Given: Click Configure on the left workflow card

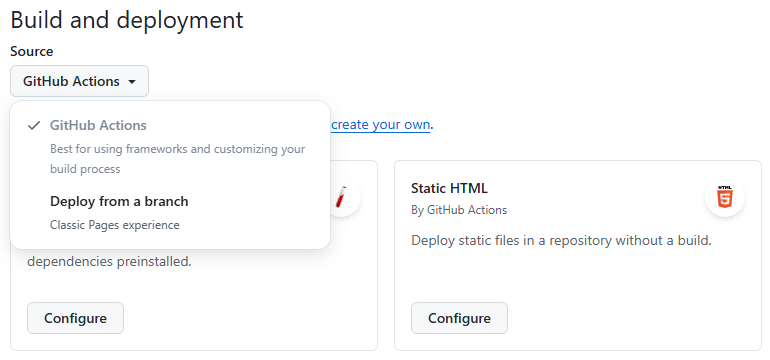Looking at the screenshot, I should (75, 318).
